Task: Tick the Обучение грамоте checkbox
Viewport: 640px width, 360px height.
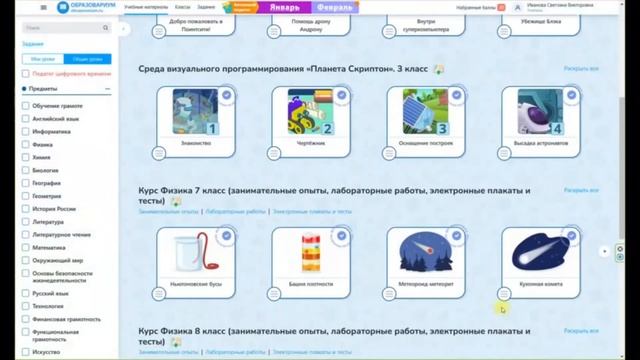Action: coord(26,106)
